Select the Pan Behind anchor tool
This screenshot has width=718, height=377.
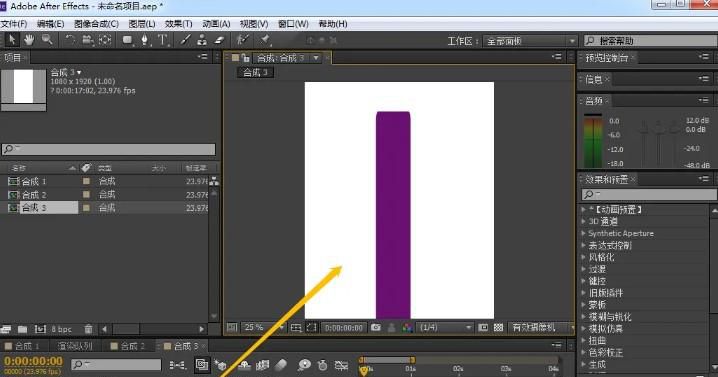pyautogui.click(x=105, y=40)
